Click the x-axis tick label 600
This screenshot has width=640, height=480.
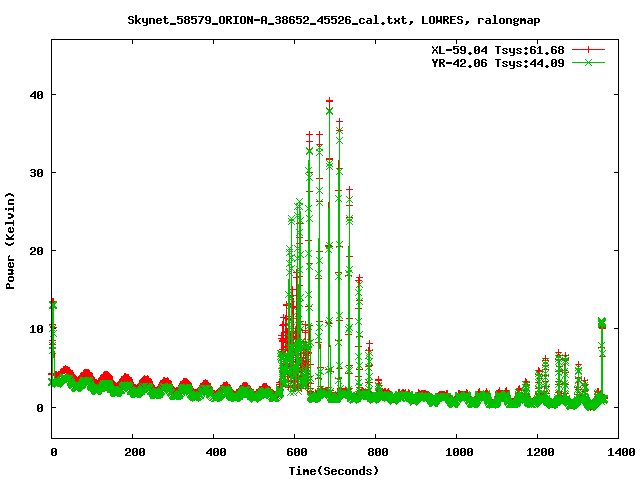(297, 452)
